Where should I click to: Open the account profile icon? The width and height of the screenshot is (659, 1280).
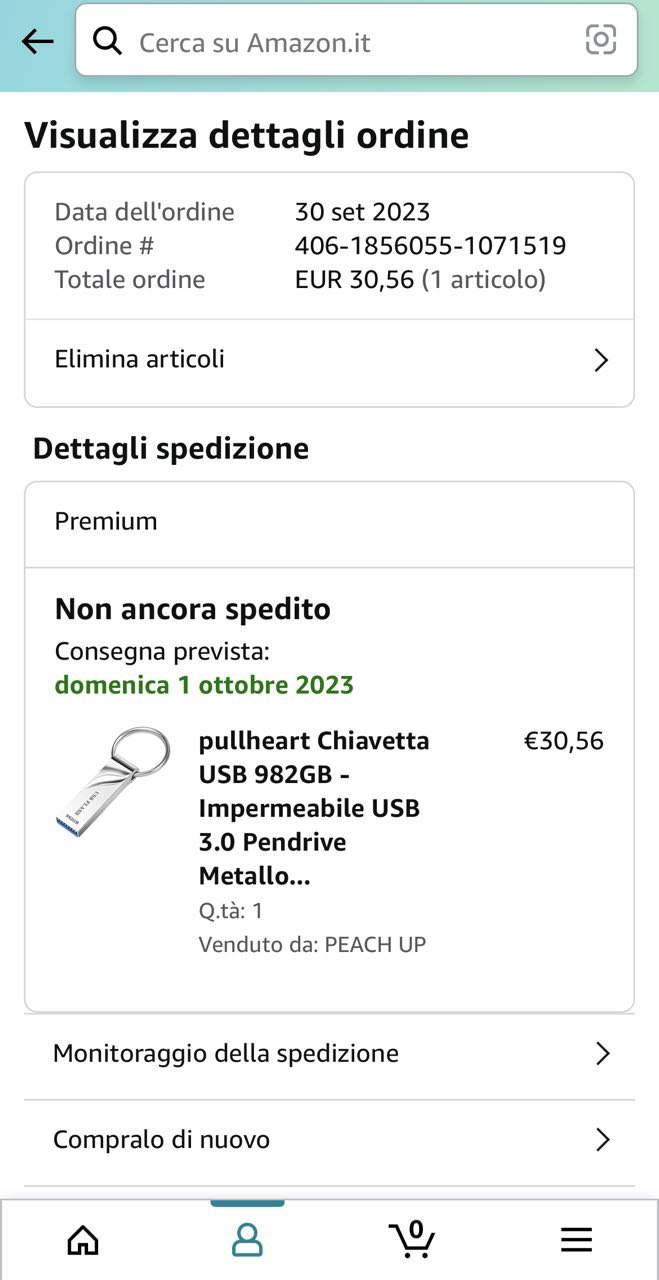pos(247,1240)
